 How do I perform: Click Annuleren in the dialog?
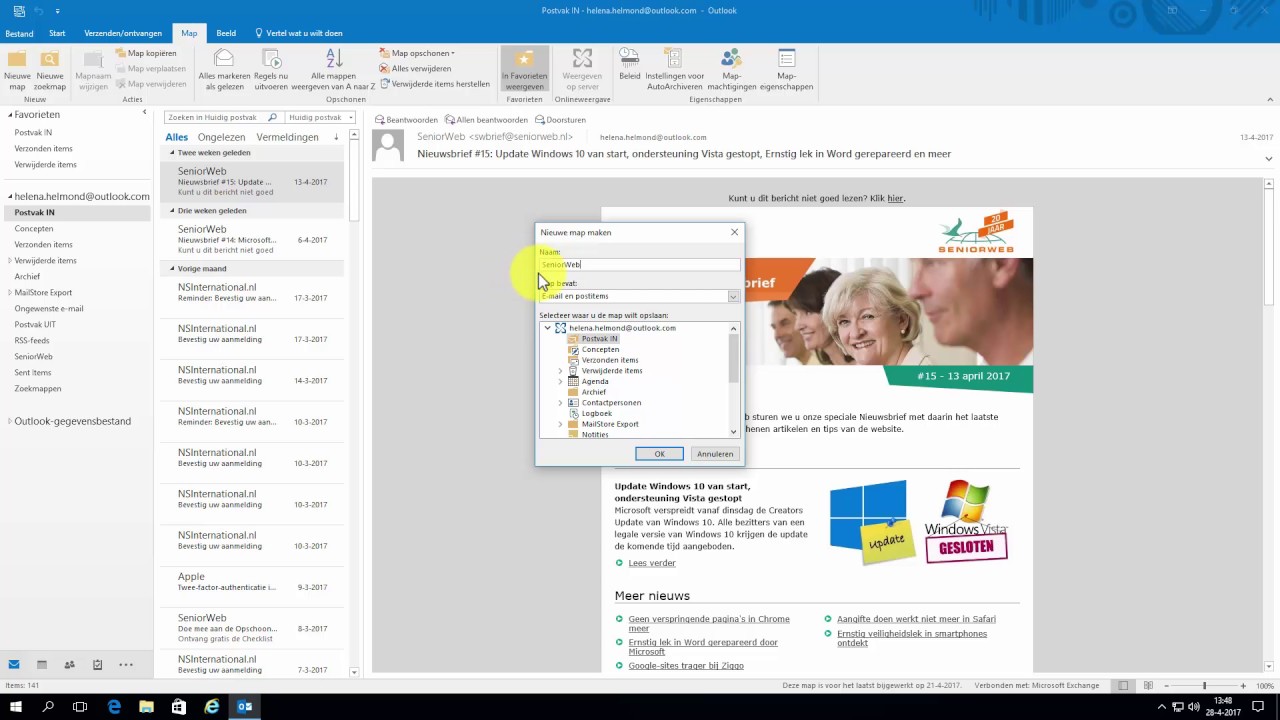(x=715, y=454)
